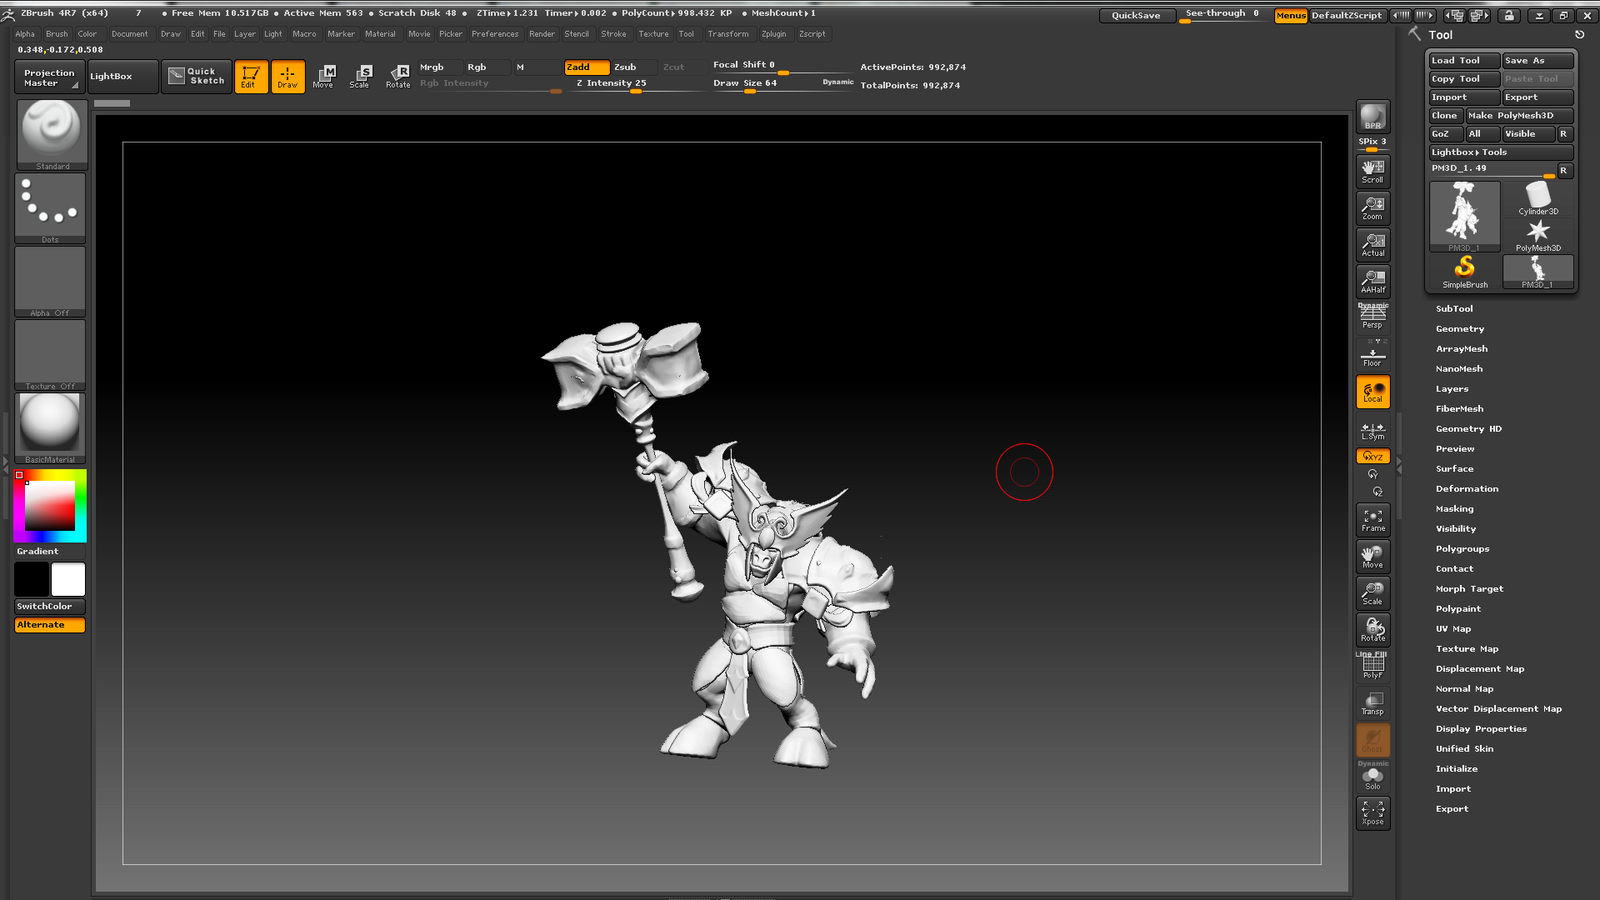The image size is (1600, 900).
Task: Click the Xpose icon
Action: click(x=1373, y=813)
